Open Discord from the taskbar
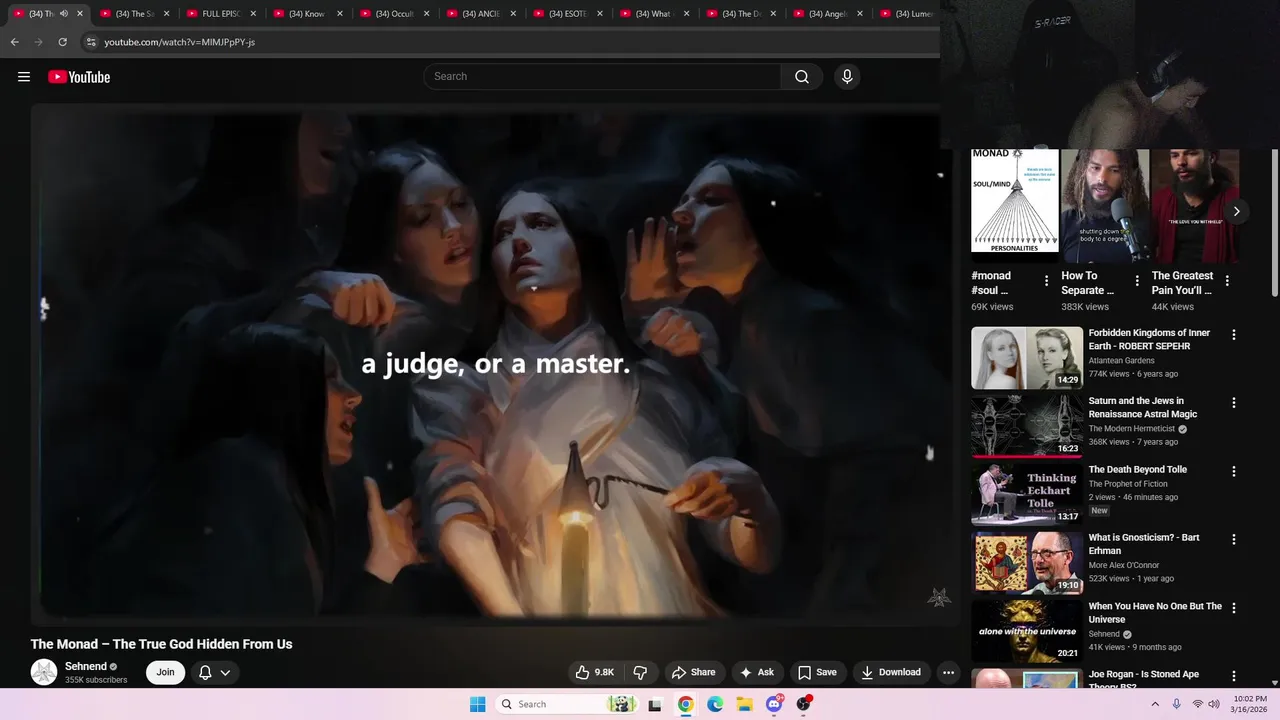Image resolution: width=1280 pixels, height=720 pixels. (x=774, y=704)
